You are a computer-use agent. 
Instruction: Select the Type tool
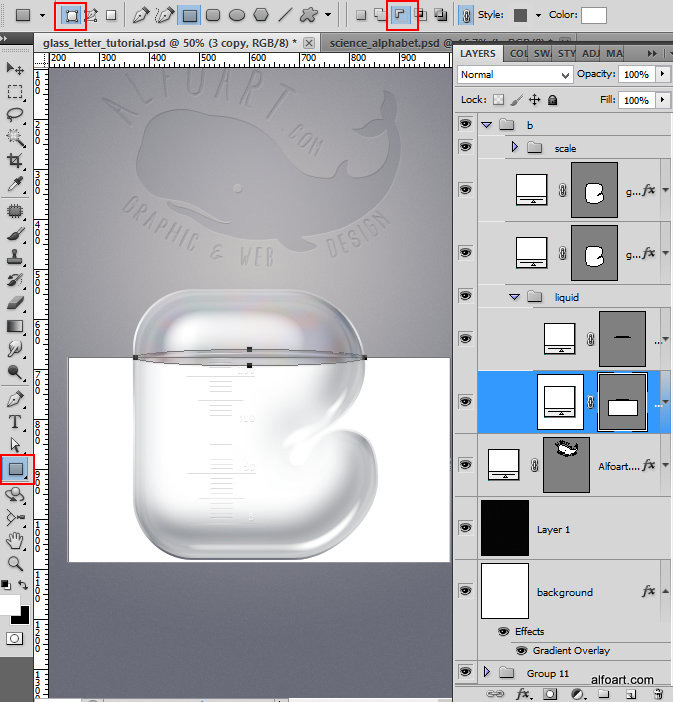pyautogui.click(x=16, y=422)
